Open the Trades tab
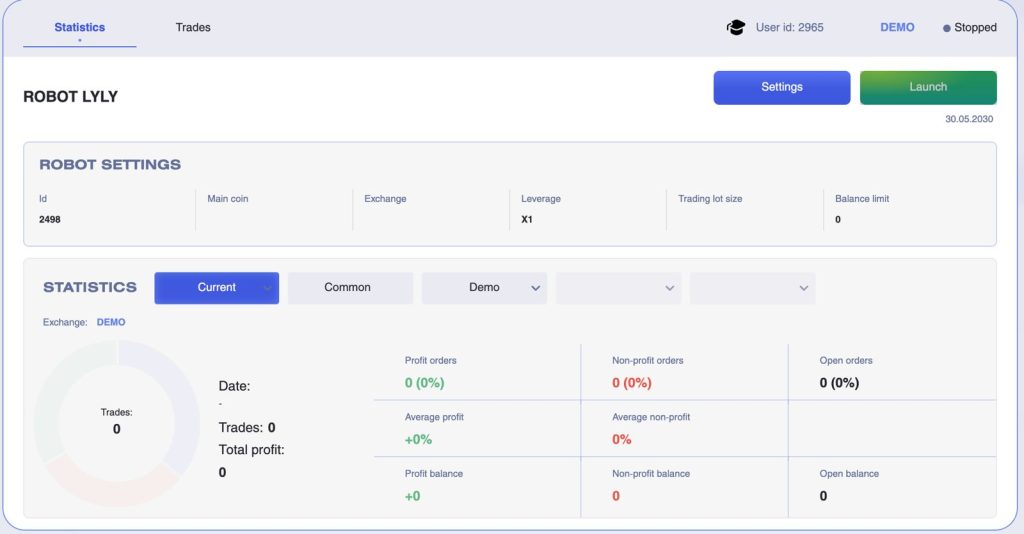Screen dimensions: 1024x534 tap(193, 27)
